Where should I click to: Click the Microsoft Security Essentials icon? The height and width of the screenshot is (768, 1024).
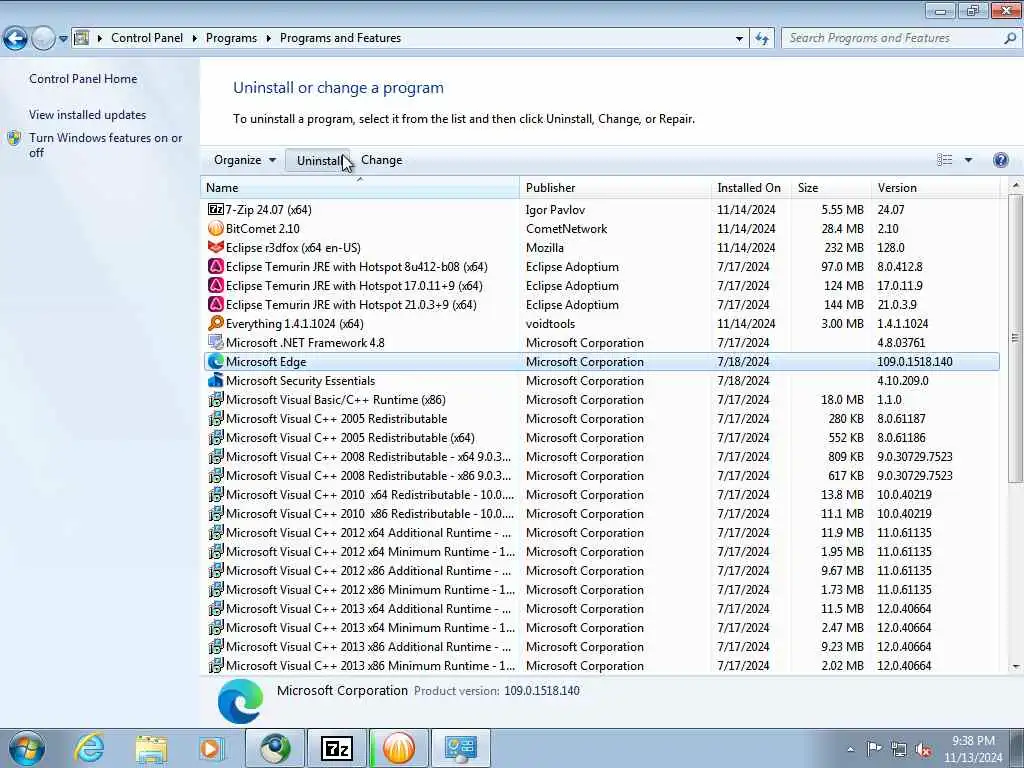(216, 380)
